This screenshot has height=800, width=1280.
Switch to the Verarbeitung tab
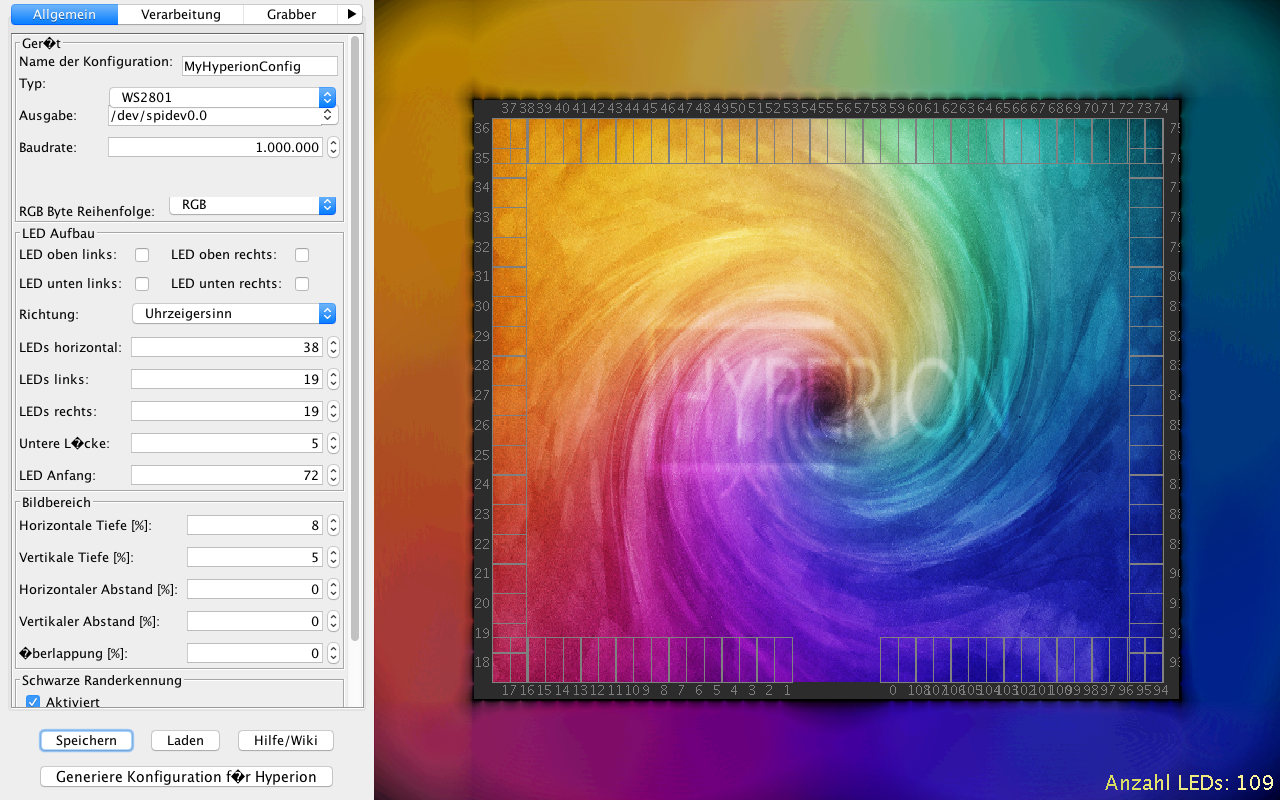coord(181,14)
